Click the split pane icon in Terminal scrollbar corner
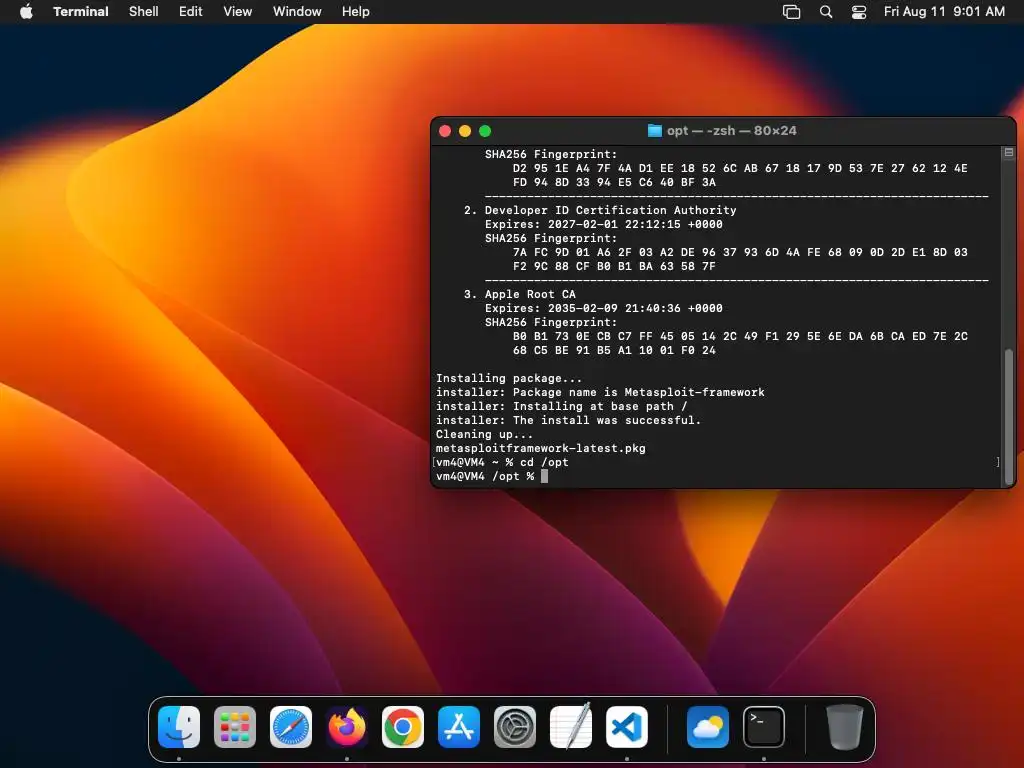This screenshot has height=768, width=1024. [1008, 152]
